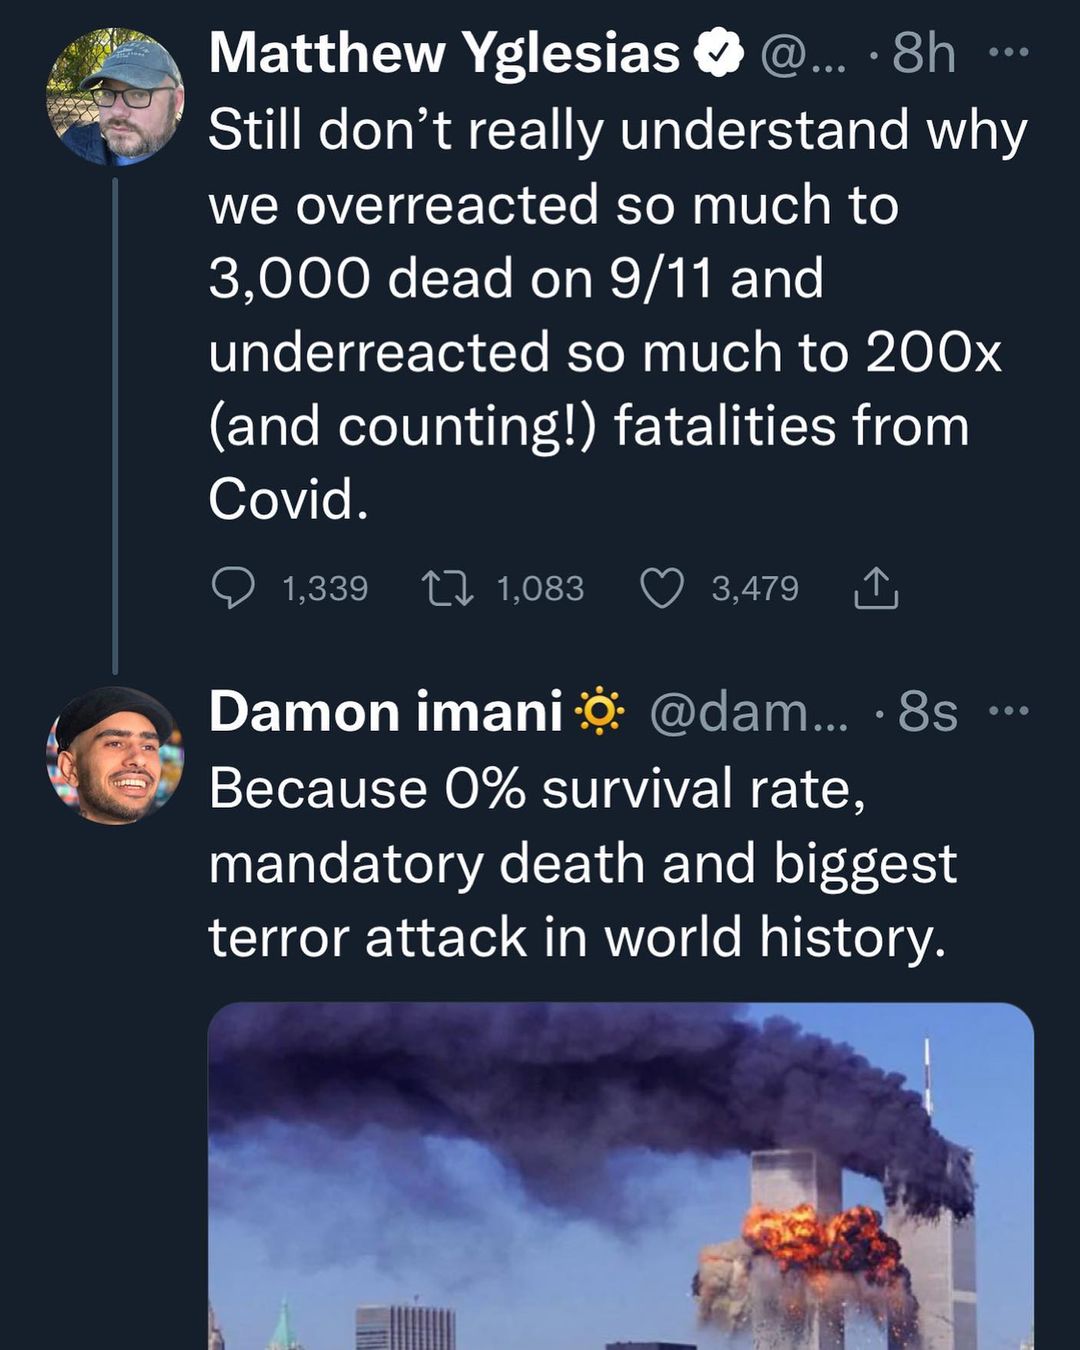
Task: Open the @dam... username handle
Action: pyautogui.click(x=748, y=711)
